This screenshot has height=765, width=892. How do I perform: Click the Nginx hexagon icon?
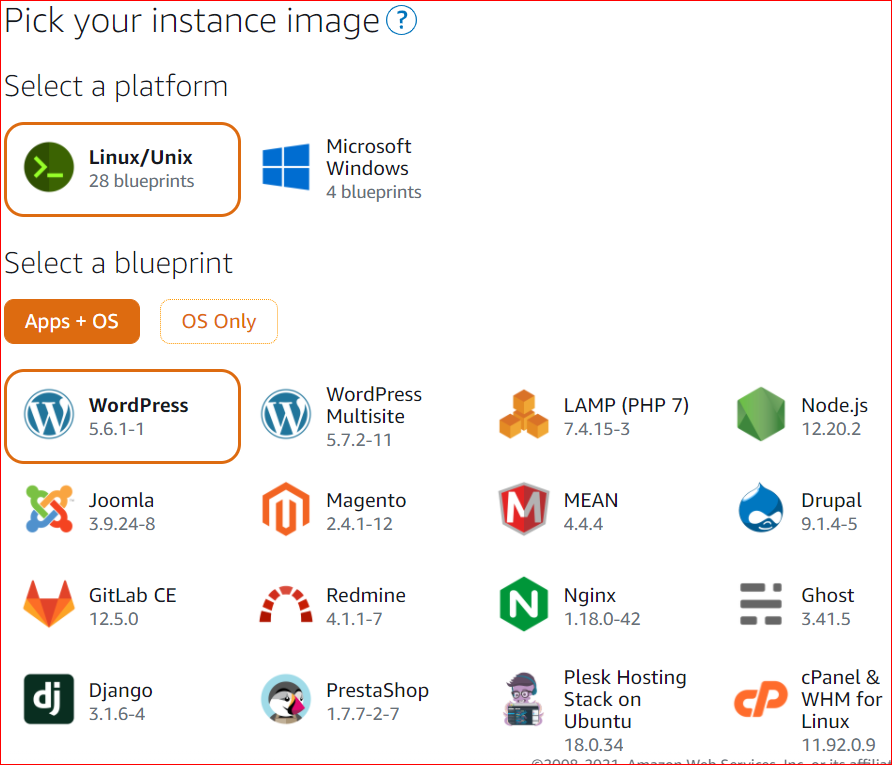coord(524,604)
